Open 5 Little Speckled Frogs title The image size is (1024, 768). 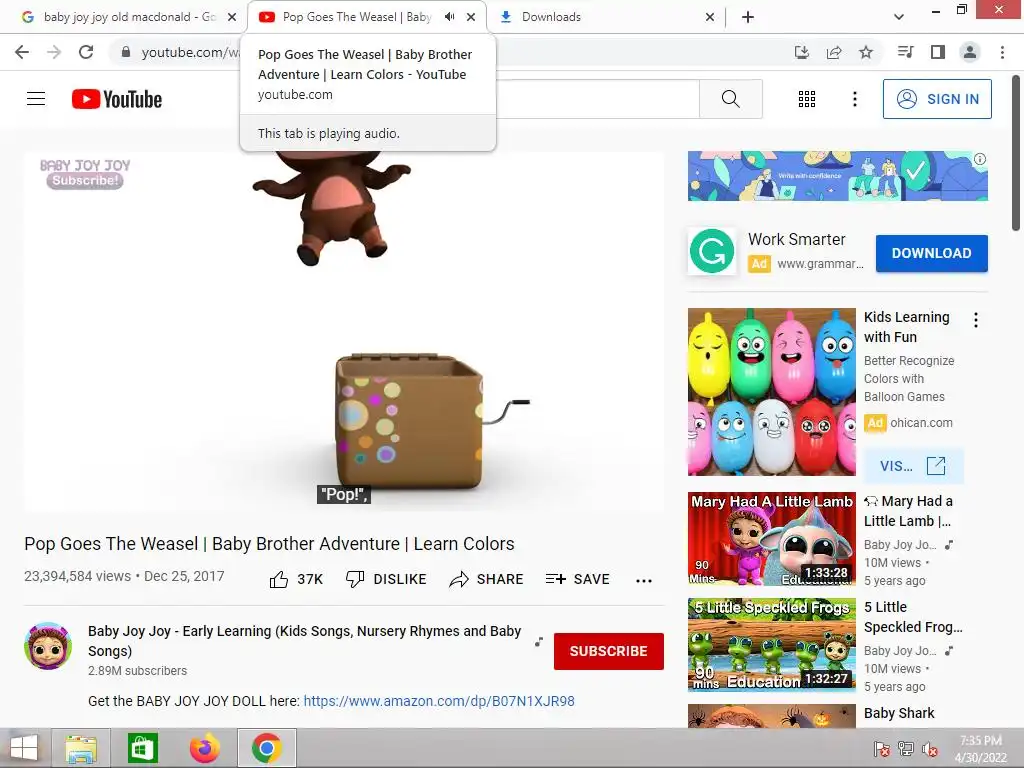[x=913, y=617]
